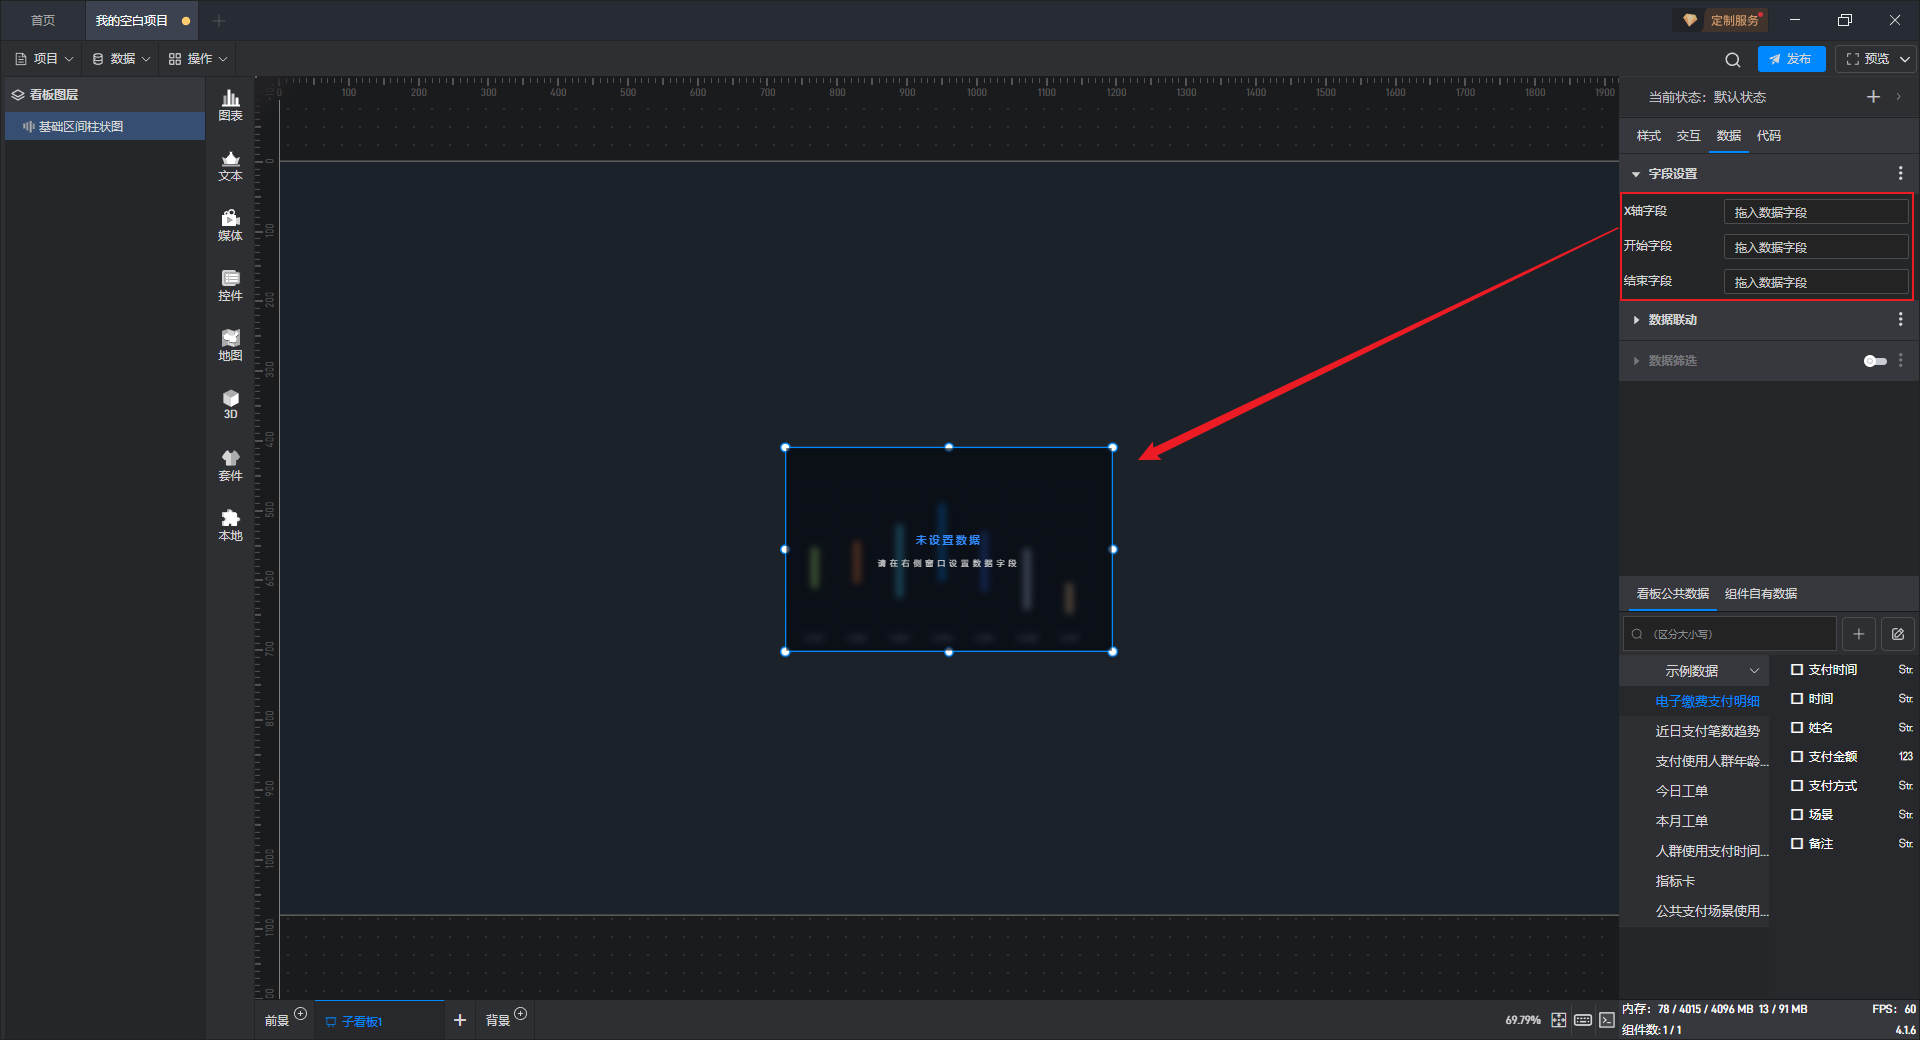
Task: Click the 看板图层 layers icon
Action: [x=18, y=95]
